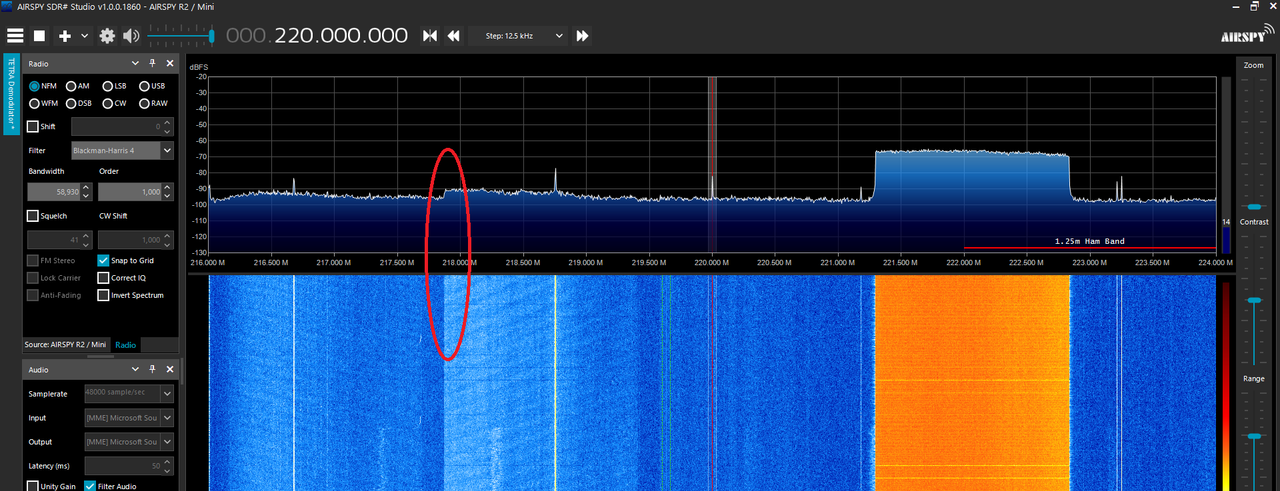The width and height of the screenshot is (1280, 491).
Task: Expand the dropdown arrow beside the plus icon
Action: [x=85, y=36]
